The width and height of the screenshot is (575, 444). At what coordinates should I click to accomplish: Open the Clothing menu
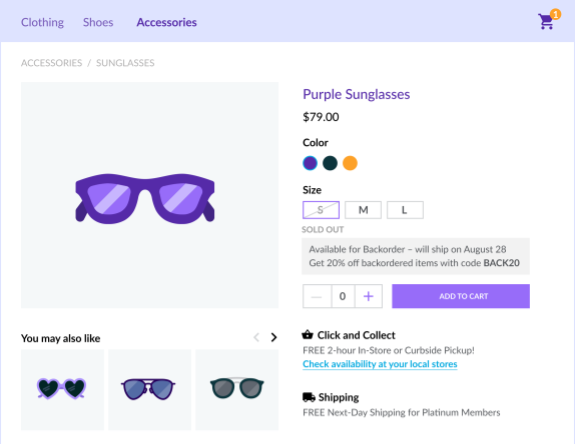(42, 22)
